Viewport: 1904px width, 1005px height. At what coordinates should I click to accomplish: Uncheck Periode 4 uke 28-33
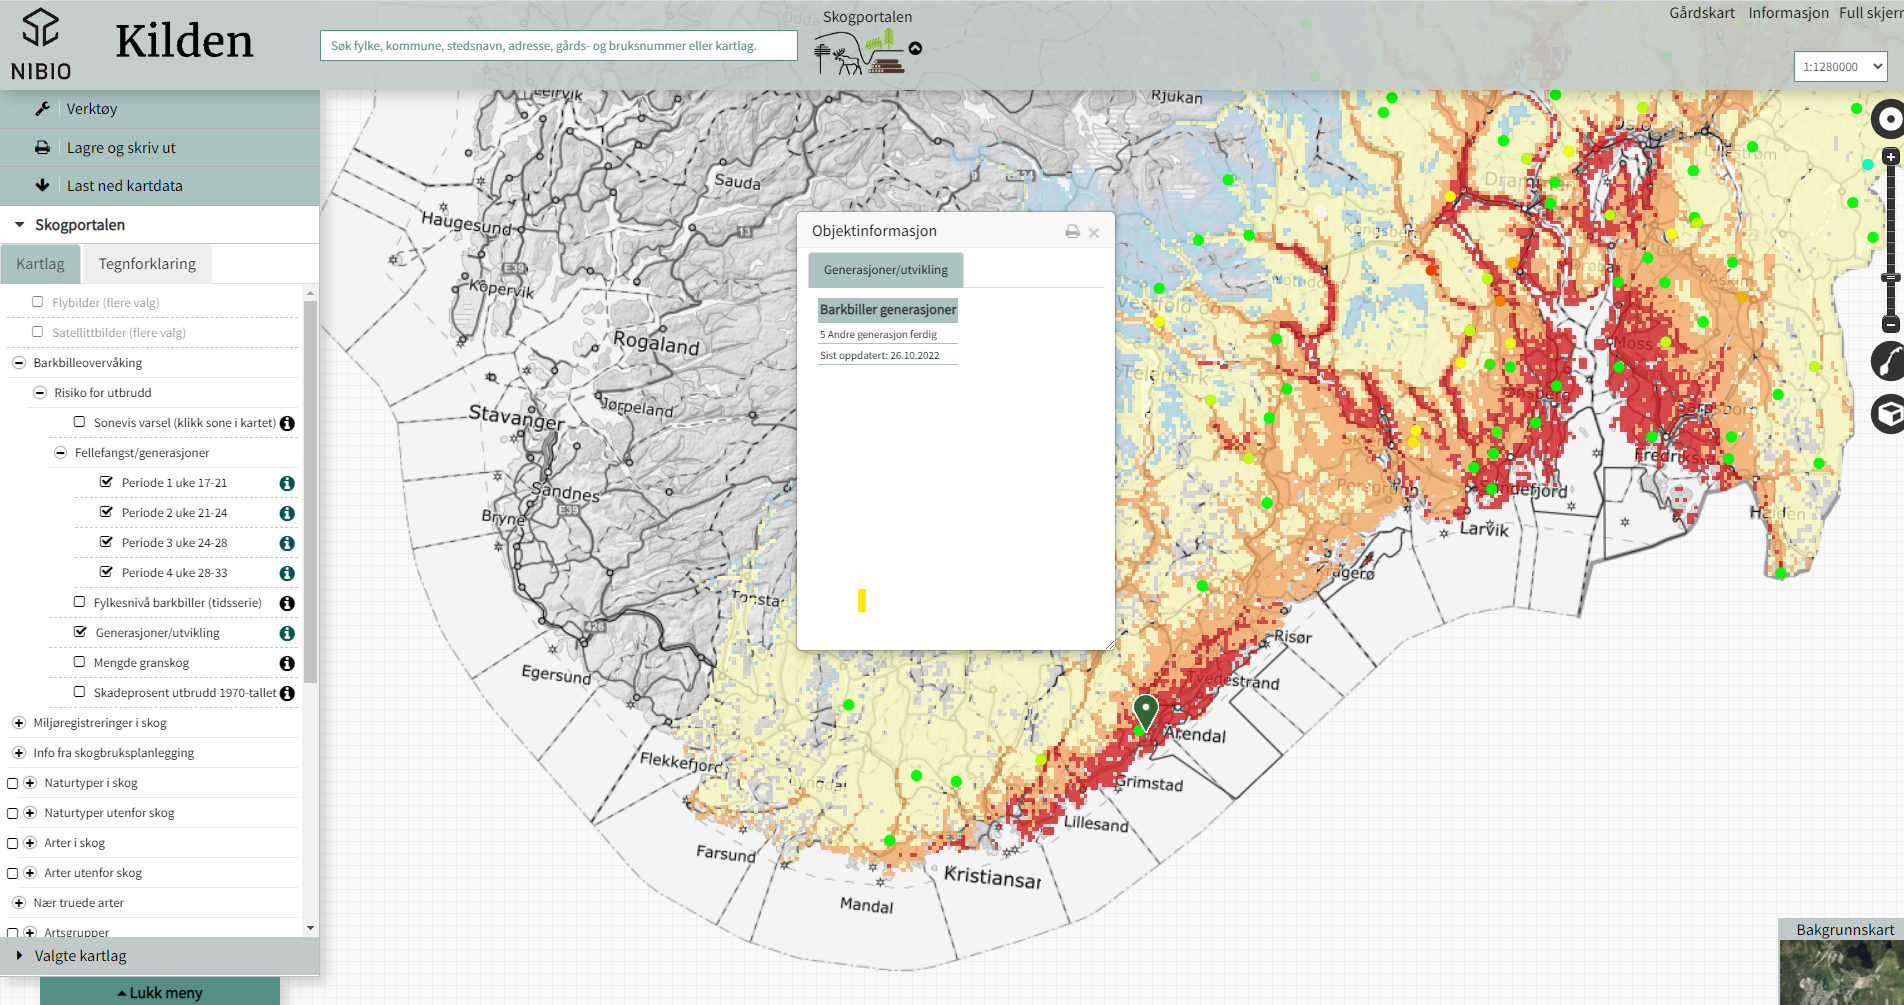coord(106,572)
